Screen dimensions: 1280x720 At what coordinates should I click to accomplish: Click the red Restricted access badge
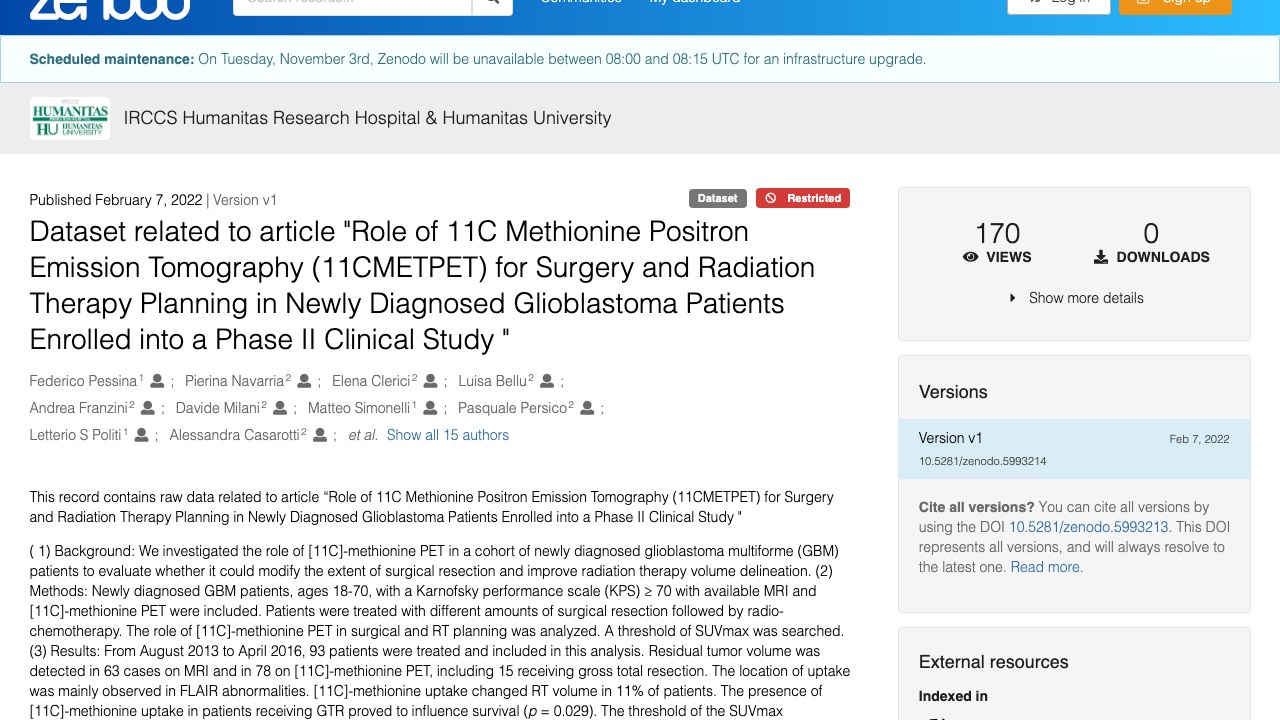tap(803, 198)
